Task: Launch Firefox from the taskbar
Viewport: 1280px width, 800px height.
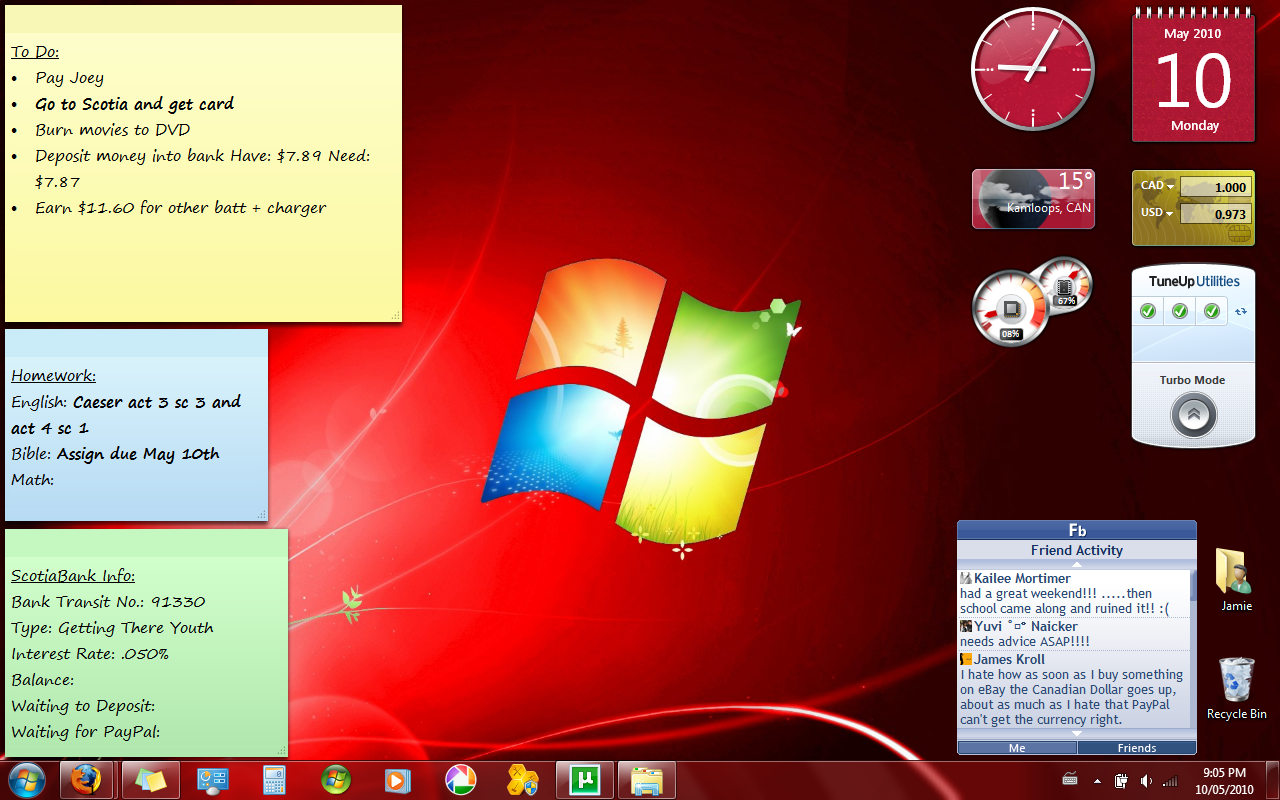Action: 87,779
